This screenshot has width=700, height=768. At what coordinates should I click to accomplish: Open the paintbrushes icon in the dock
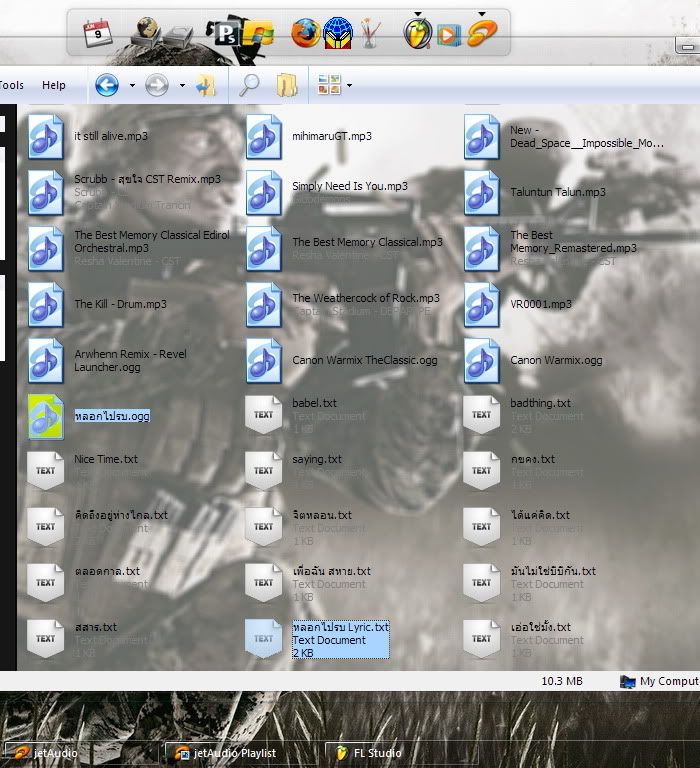click(x=371, y=33)
